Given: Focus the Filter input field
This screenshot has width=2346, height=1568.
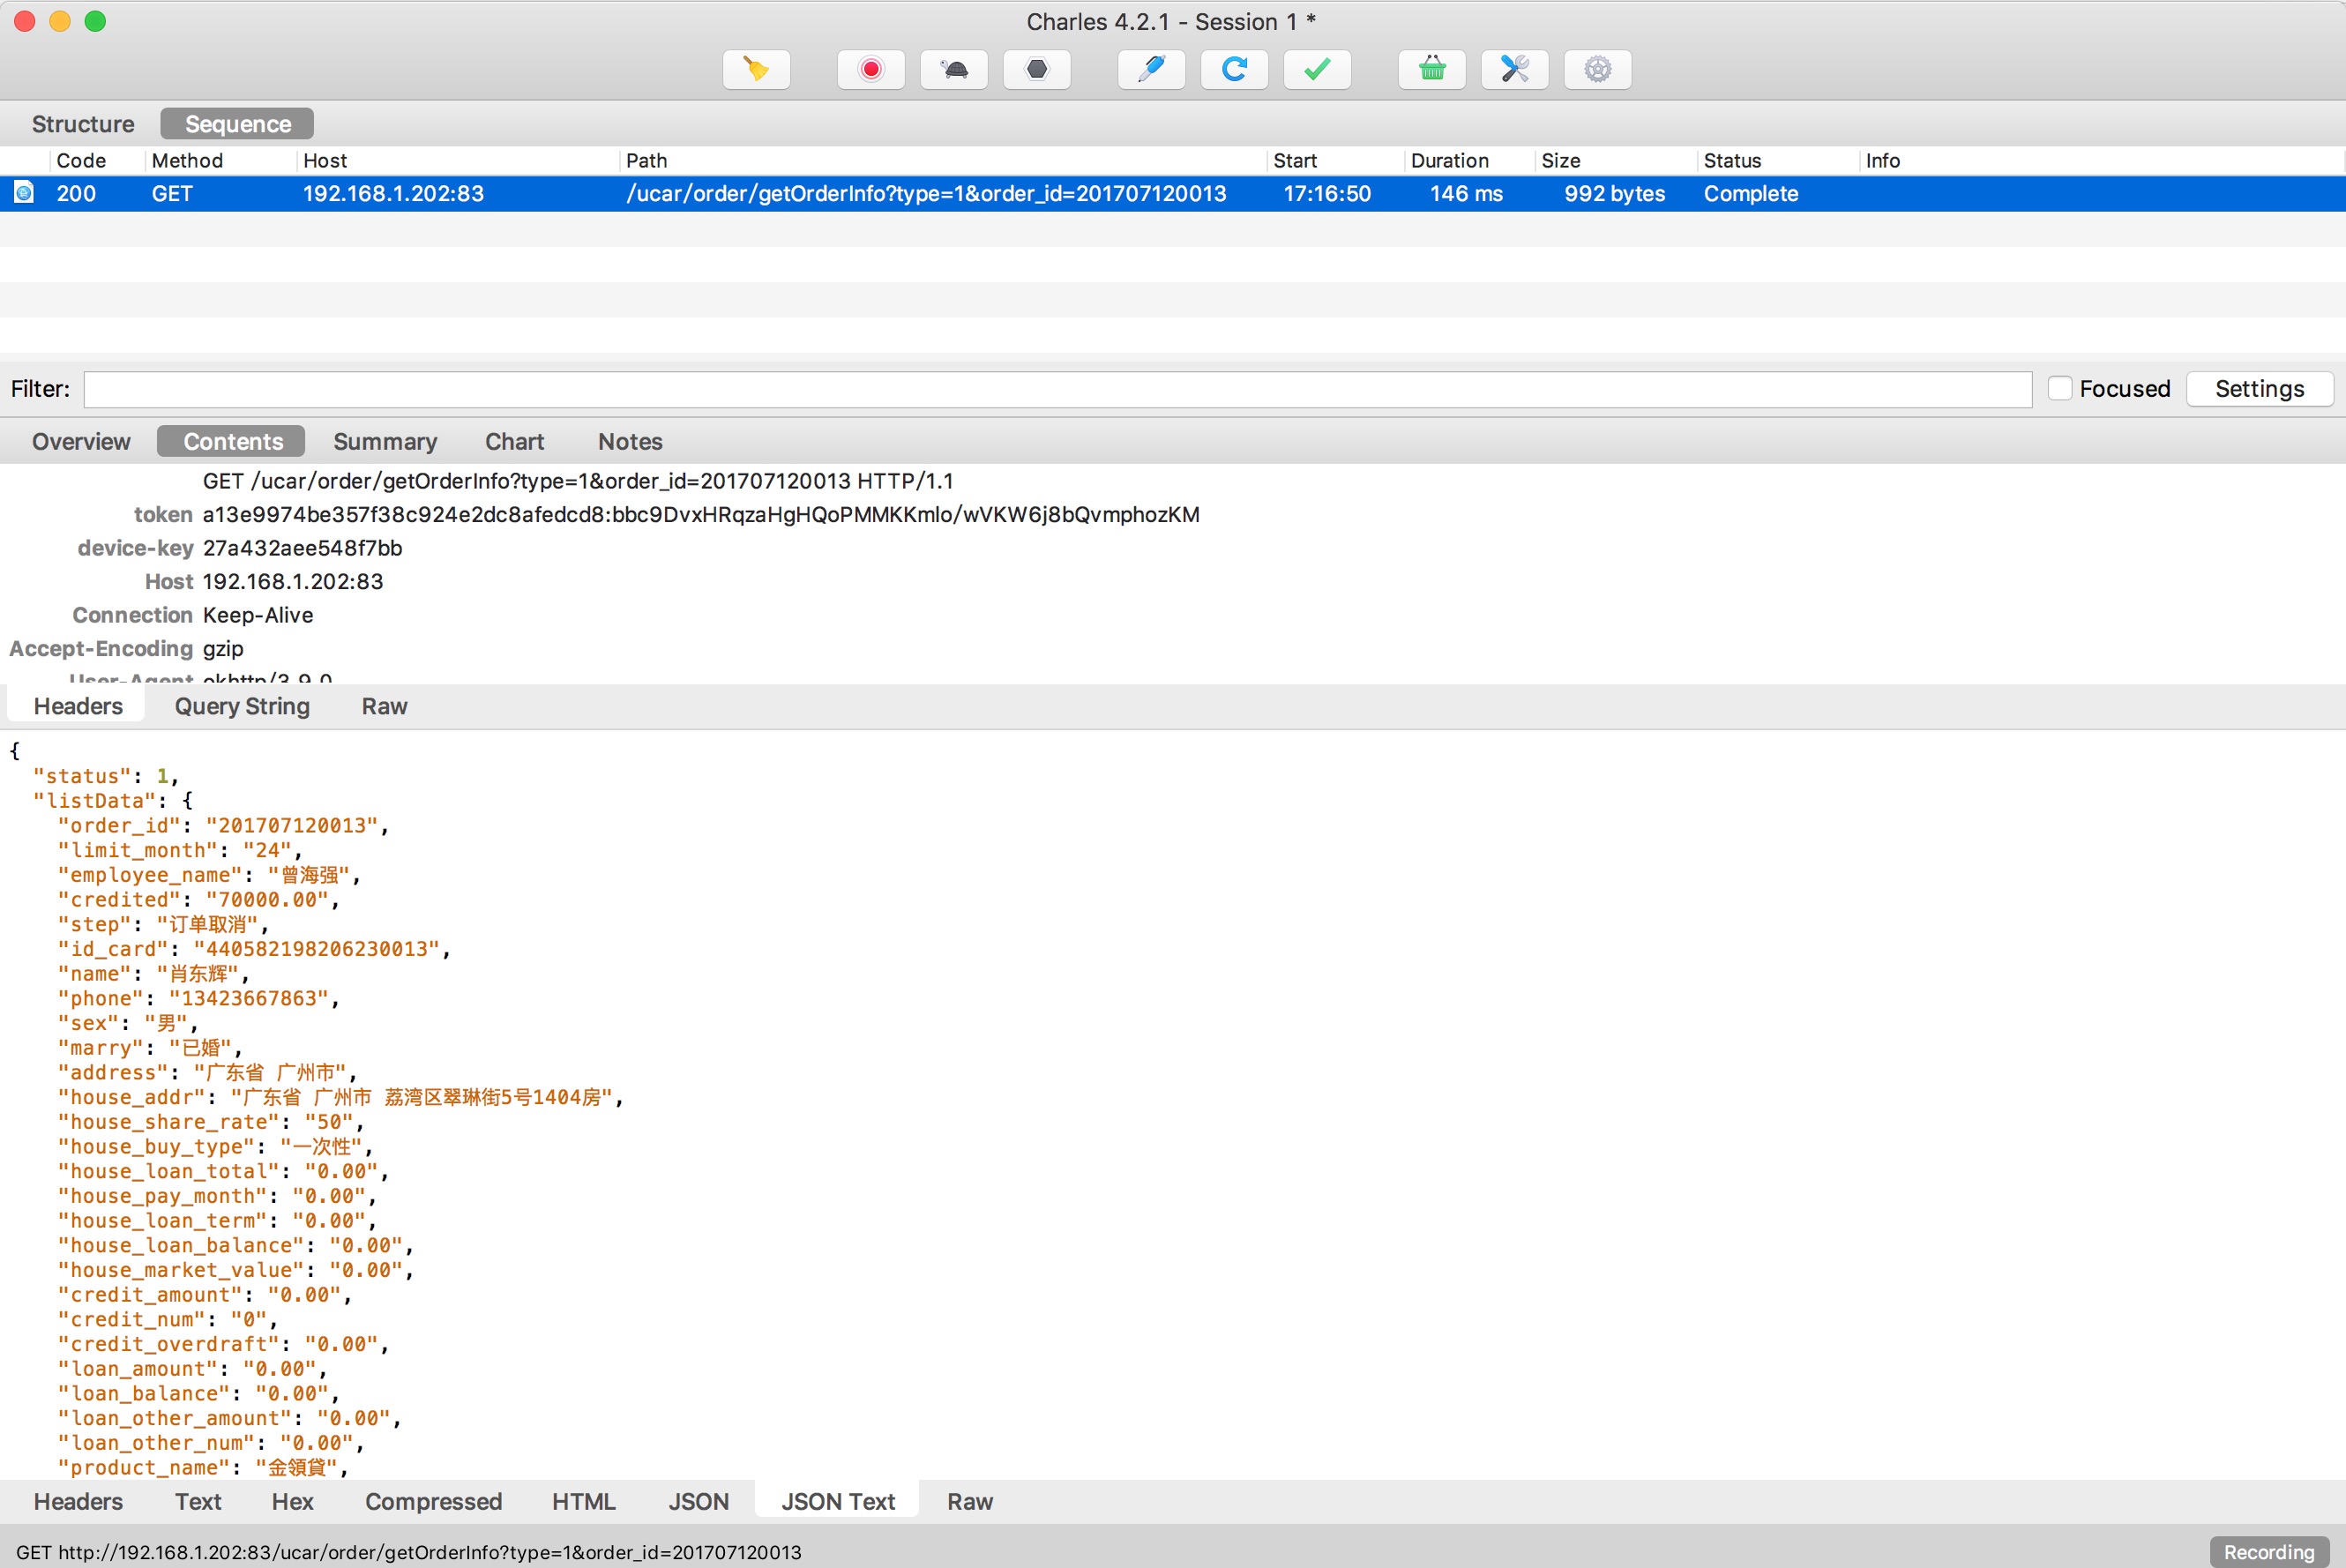Looking at the screenshot, I should (x=1058, y=389).
